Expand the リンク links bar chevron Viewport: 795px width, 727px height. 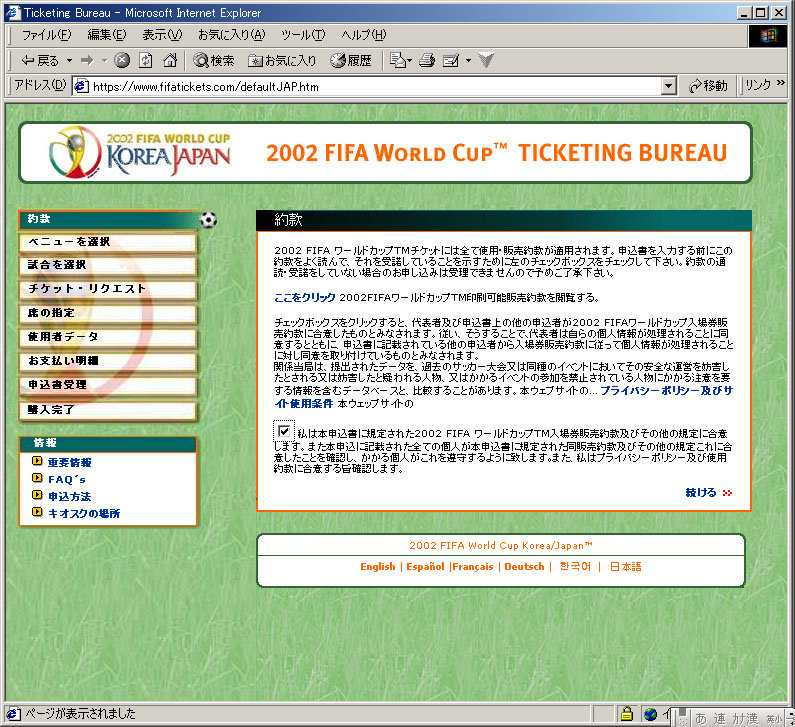click(x=780, y=83)
